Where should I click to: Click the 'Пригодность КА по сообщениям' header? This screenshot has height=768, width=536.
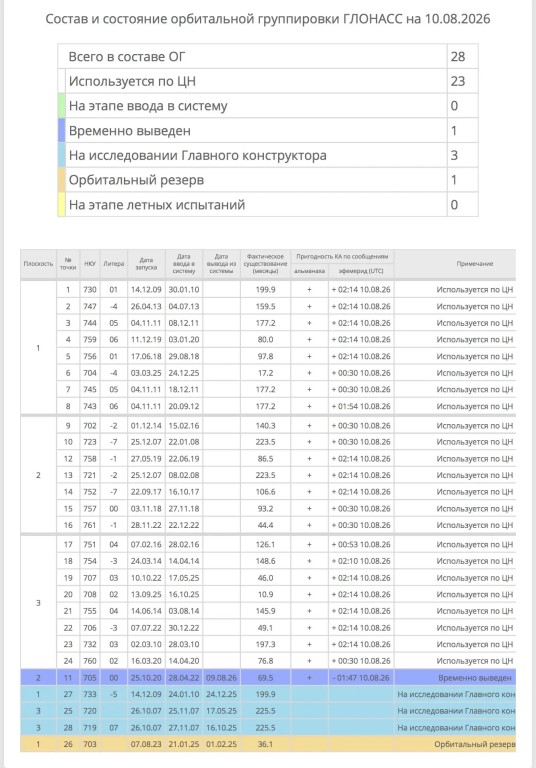coord(342,256)
